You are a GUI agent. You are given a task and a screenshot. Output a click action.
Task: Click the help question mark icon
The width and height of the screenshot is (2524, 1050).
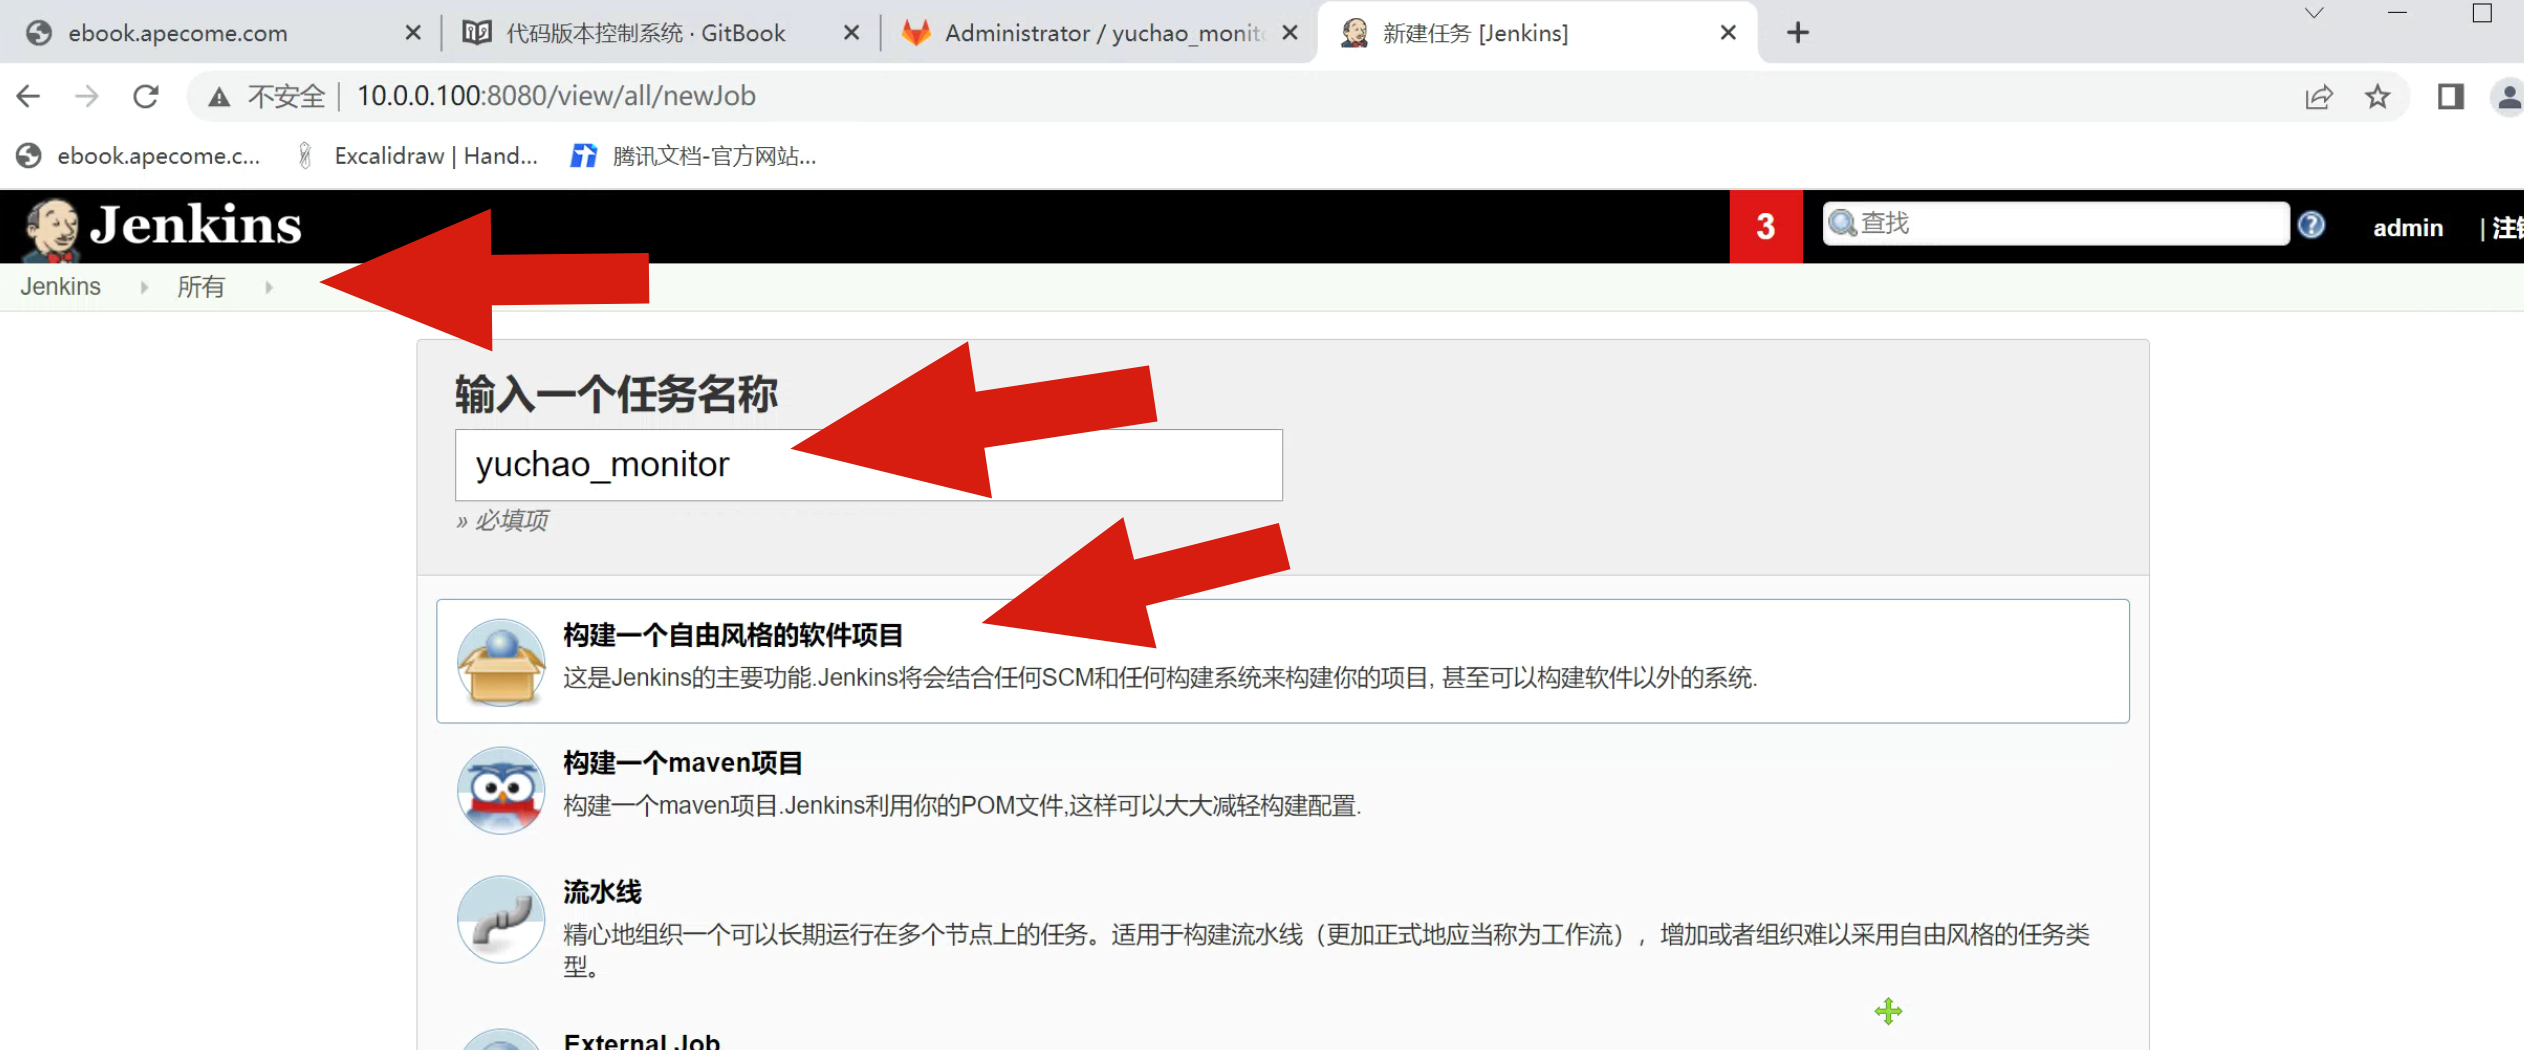click(x=2310, y=225)
